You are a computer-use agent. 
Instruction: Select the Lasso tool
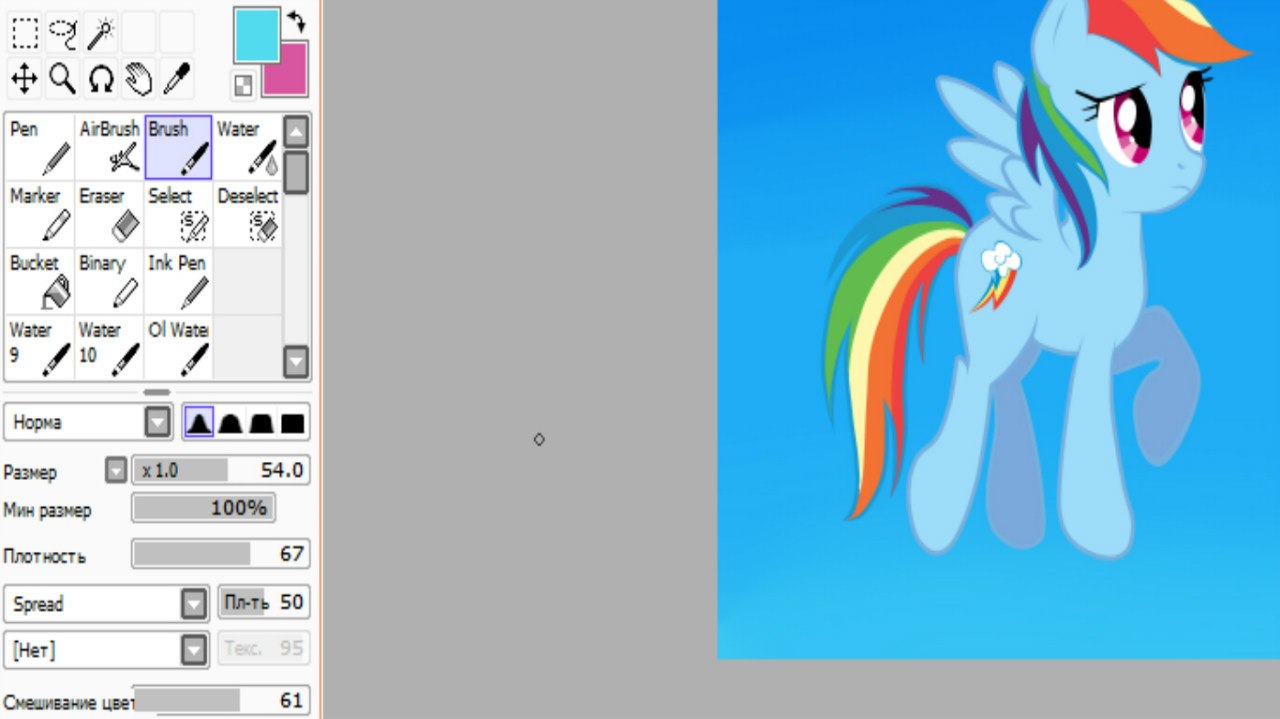[x=62, y=33]
